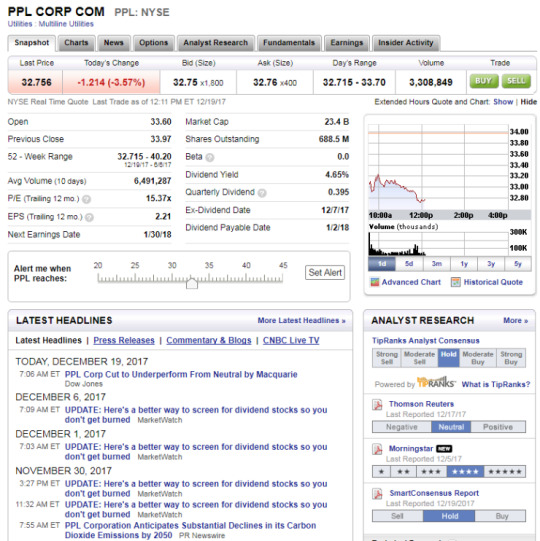Open SmartConsensus Report PDF icon
The height and width of the screenshot is (541, 540).
[377, 494]
